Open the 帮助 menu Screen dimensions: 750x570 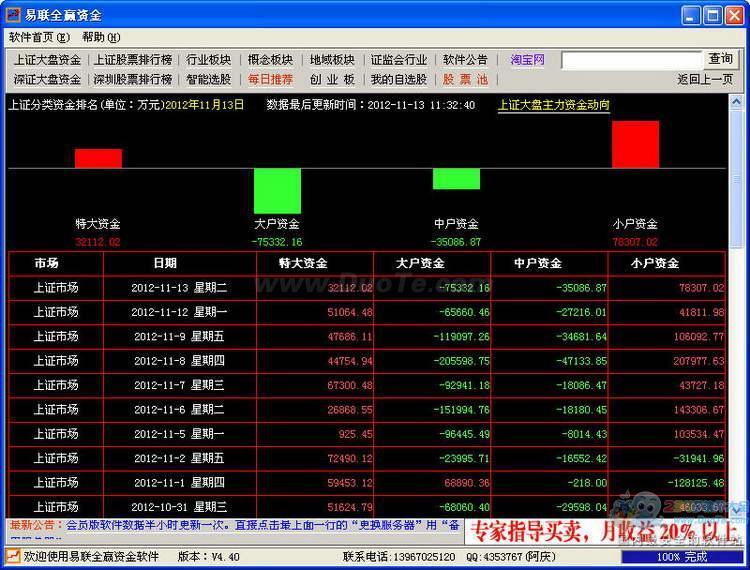(101, 37)
